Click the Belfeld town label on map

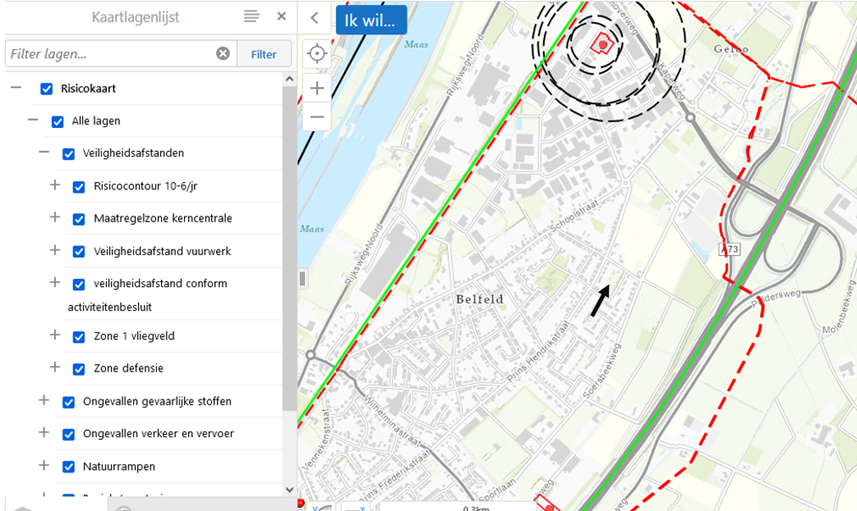point(479,299)
